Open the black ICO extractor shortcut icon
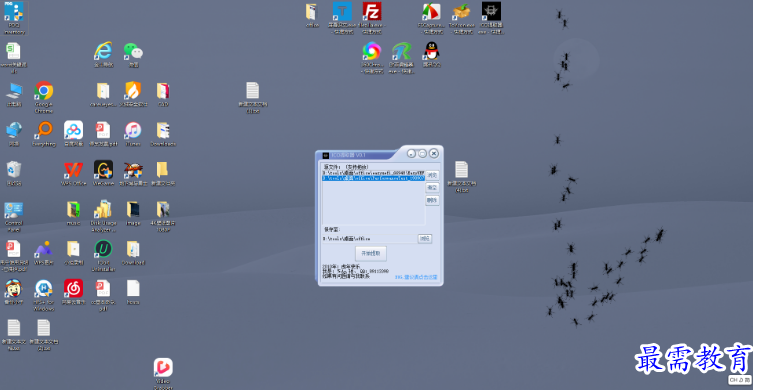This screenshot has width=759, height=390. [491, 11]
